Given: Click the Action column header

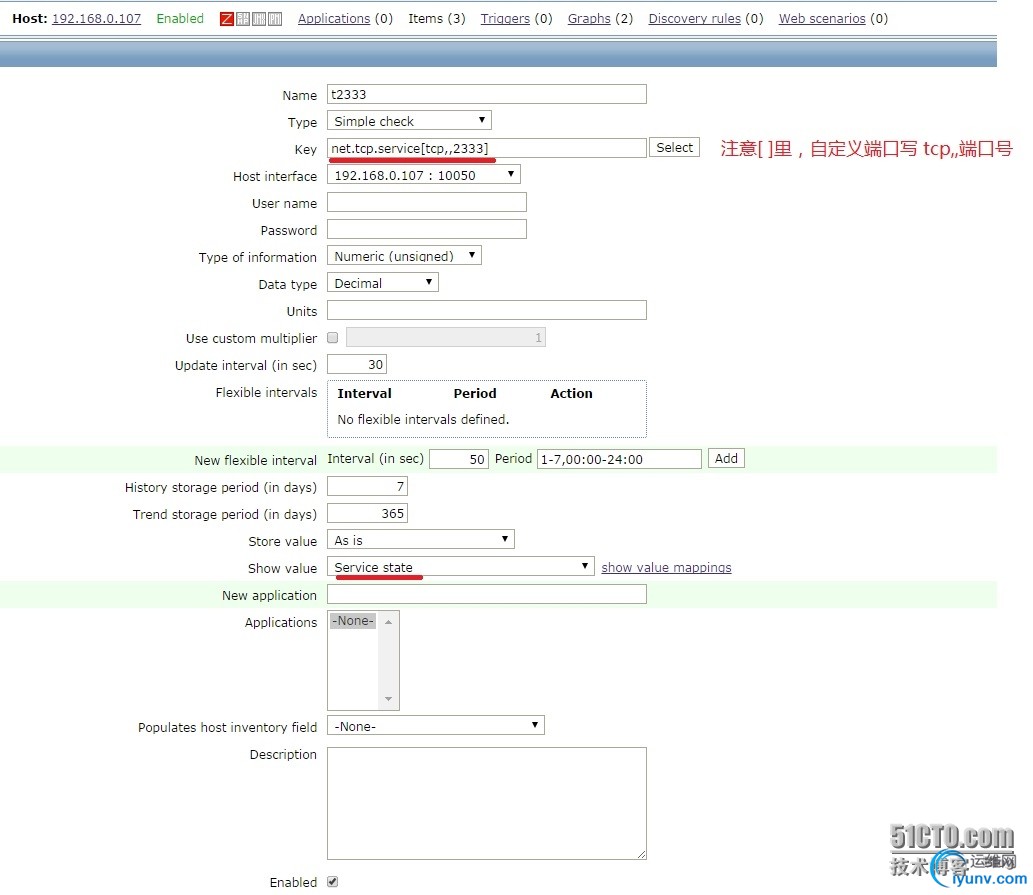Looking at the screenshot, I should point(571,393).
